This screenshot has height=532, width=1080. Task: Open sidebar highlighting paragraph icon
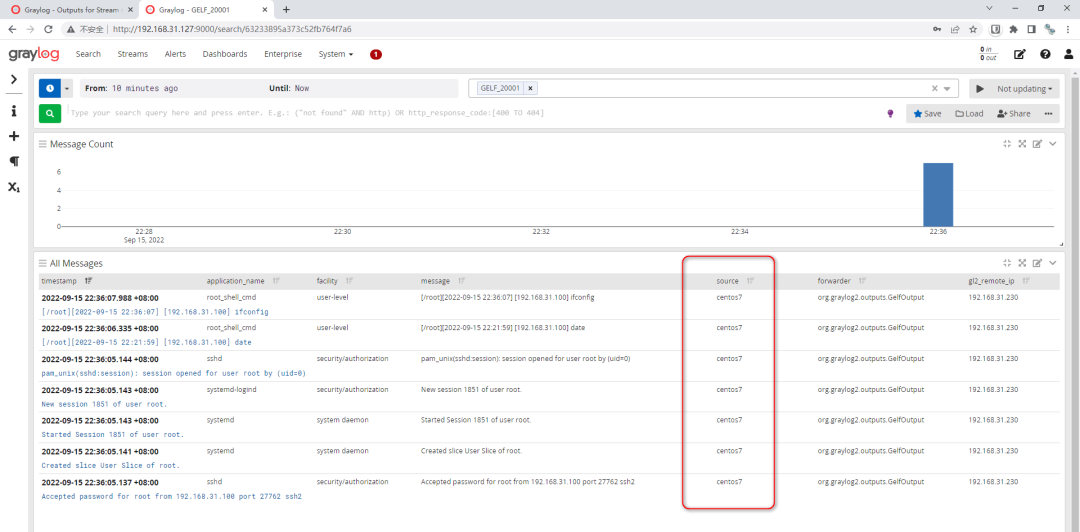tap(13, 161)
